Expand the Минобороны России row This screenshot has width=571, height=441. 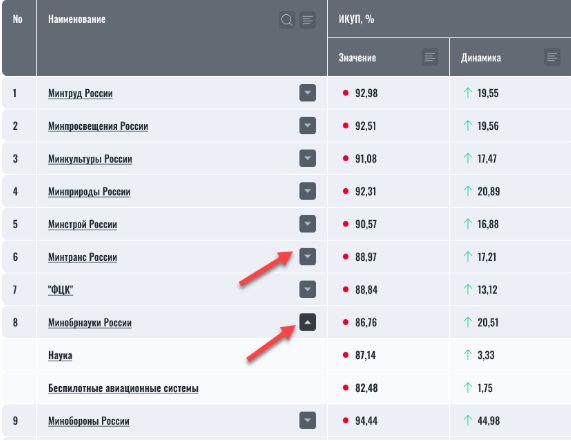308,421
